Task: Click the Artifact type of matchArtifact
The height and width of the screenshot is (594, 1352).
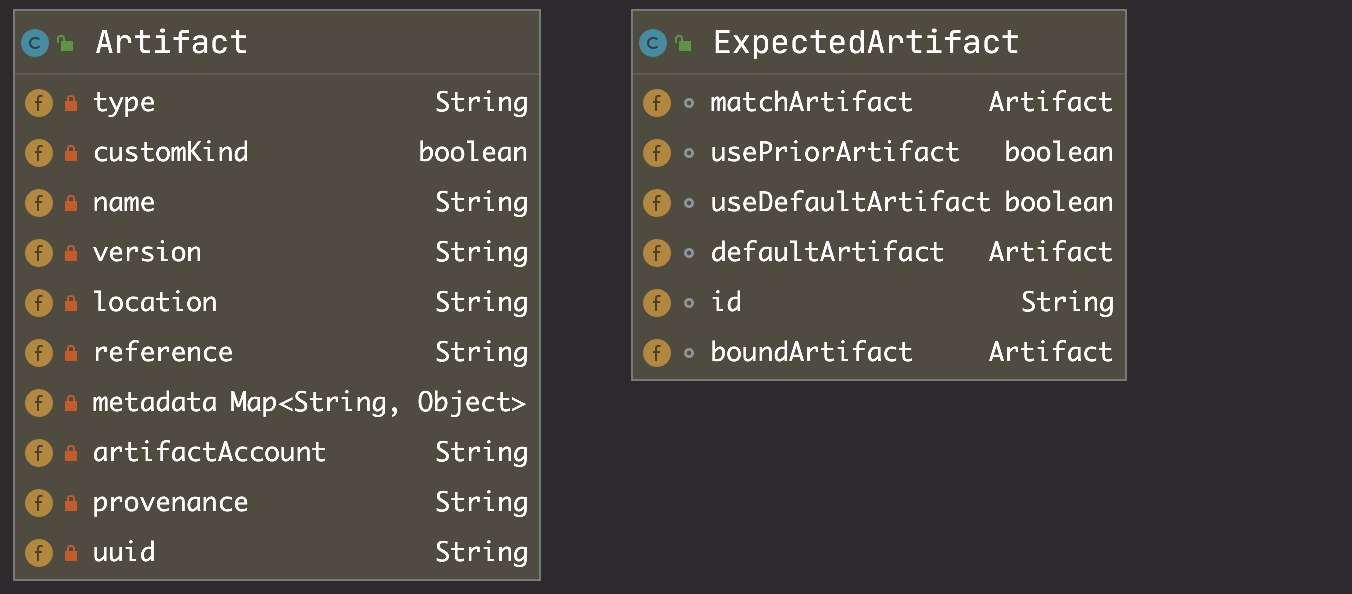Action: (x=1050, y=103)
